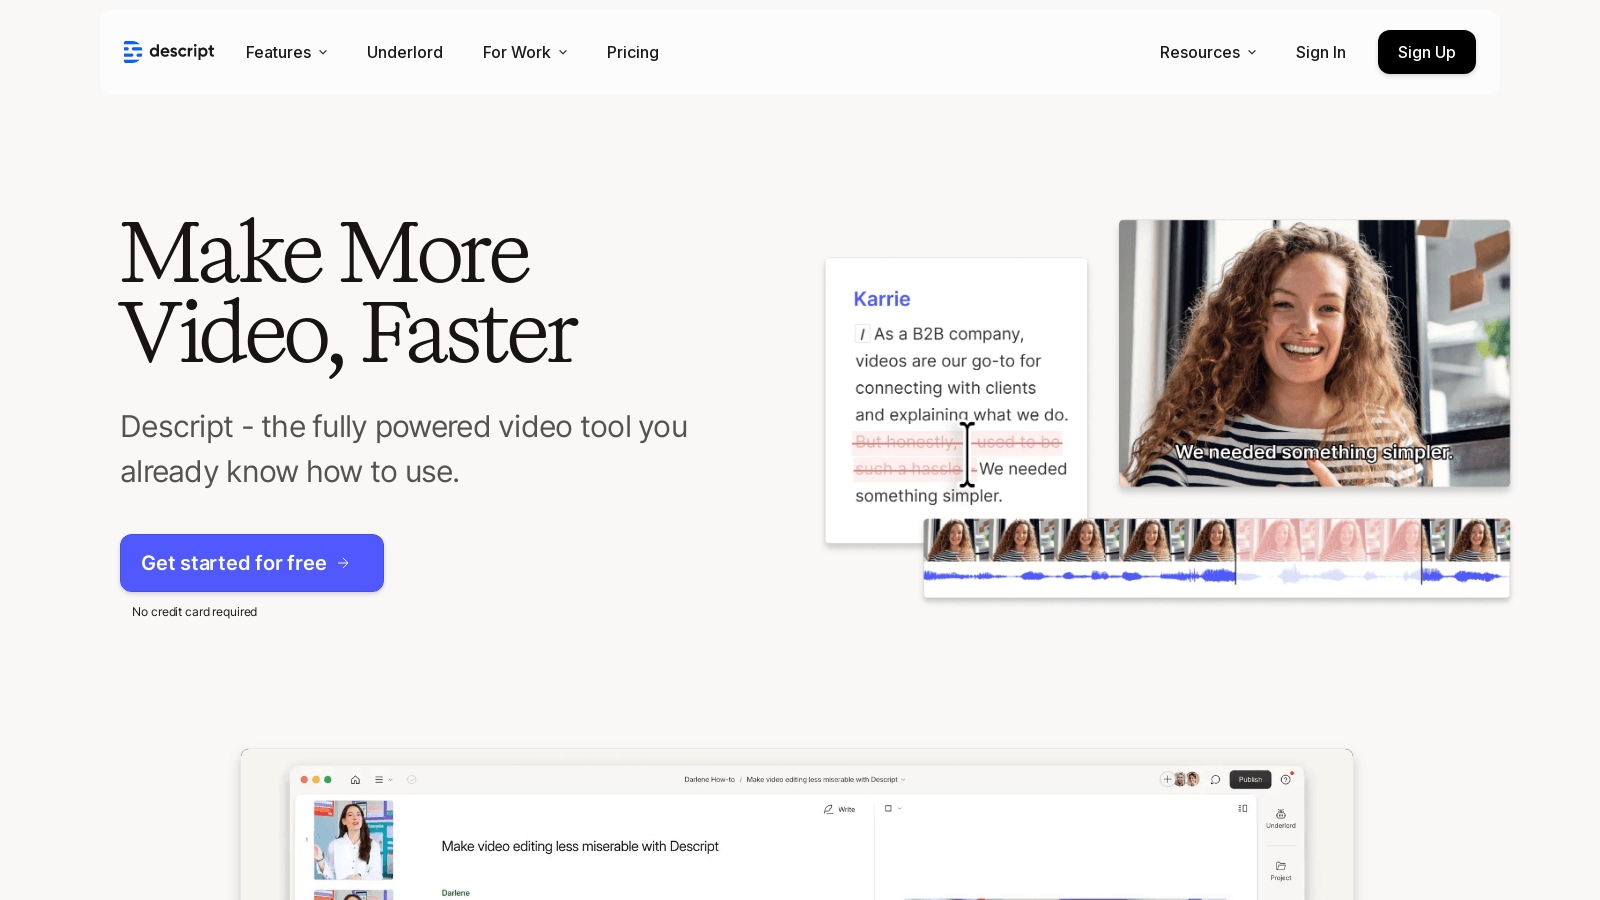Image resolution: width=1600 pixels, height=900 pixels.
Task: Click the home icon in app preview
Action: pyautogui.click(x=355, y=780)
